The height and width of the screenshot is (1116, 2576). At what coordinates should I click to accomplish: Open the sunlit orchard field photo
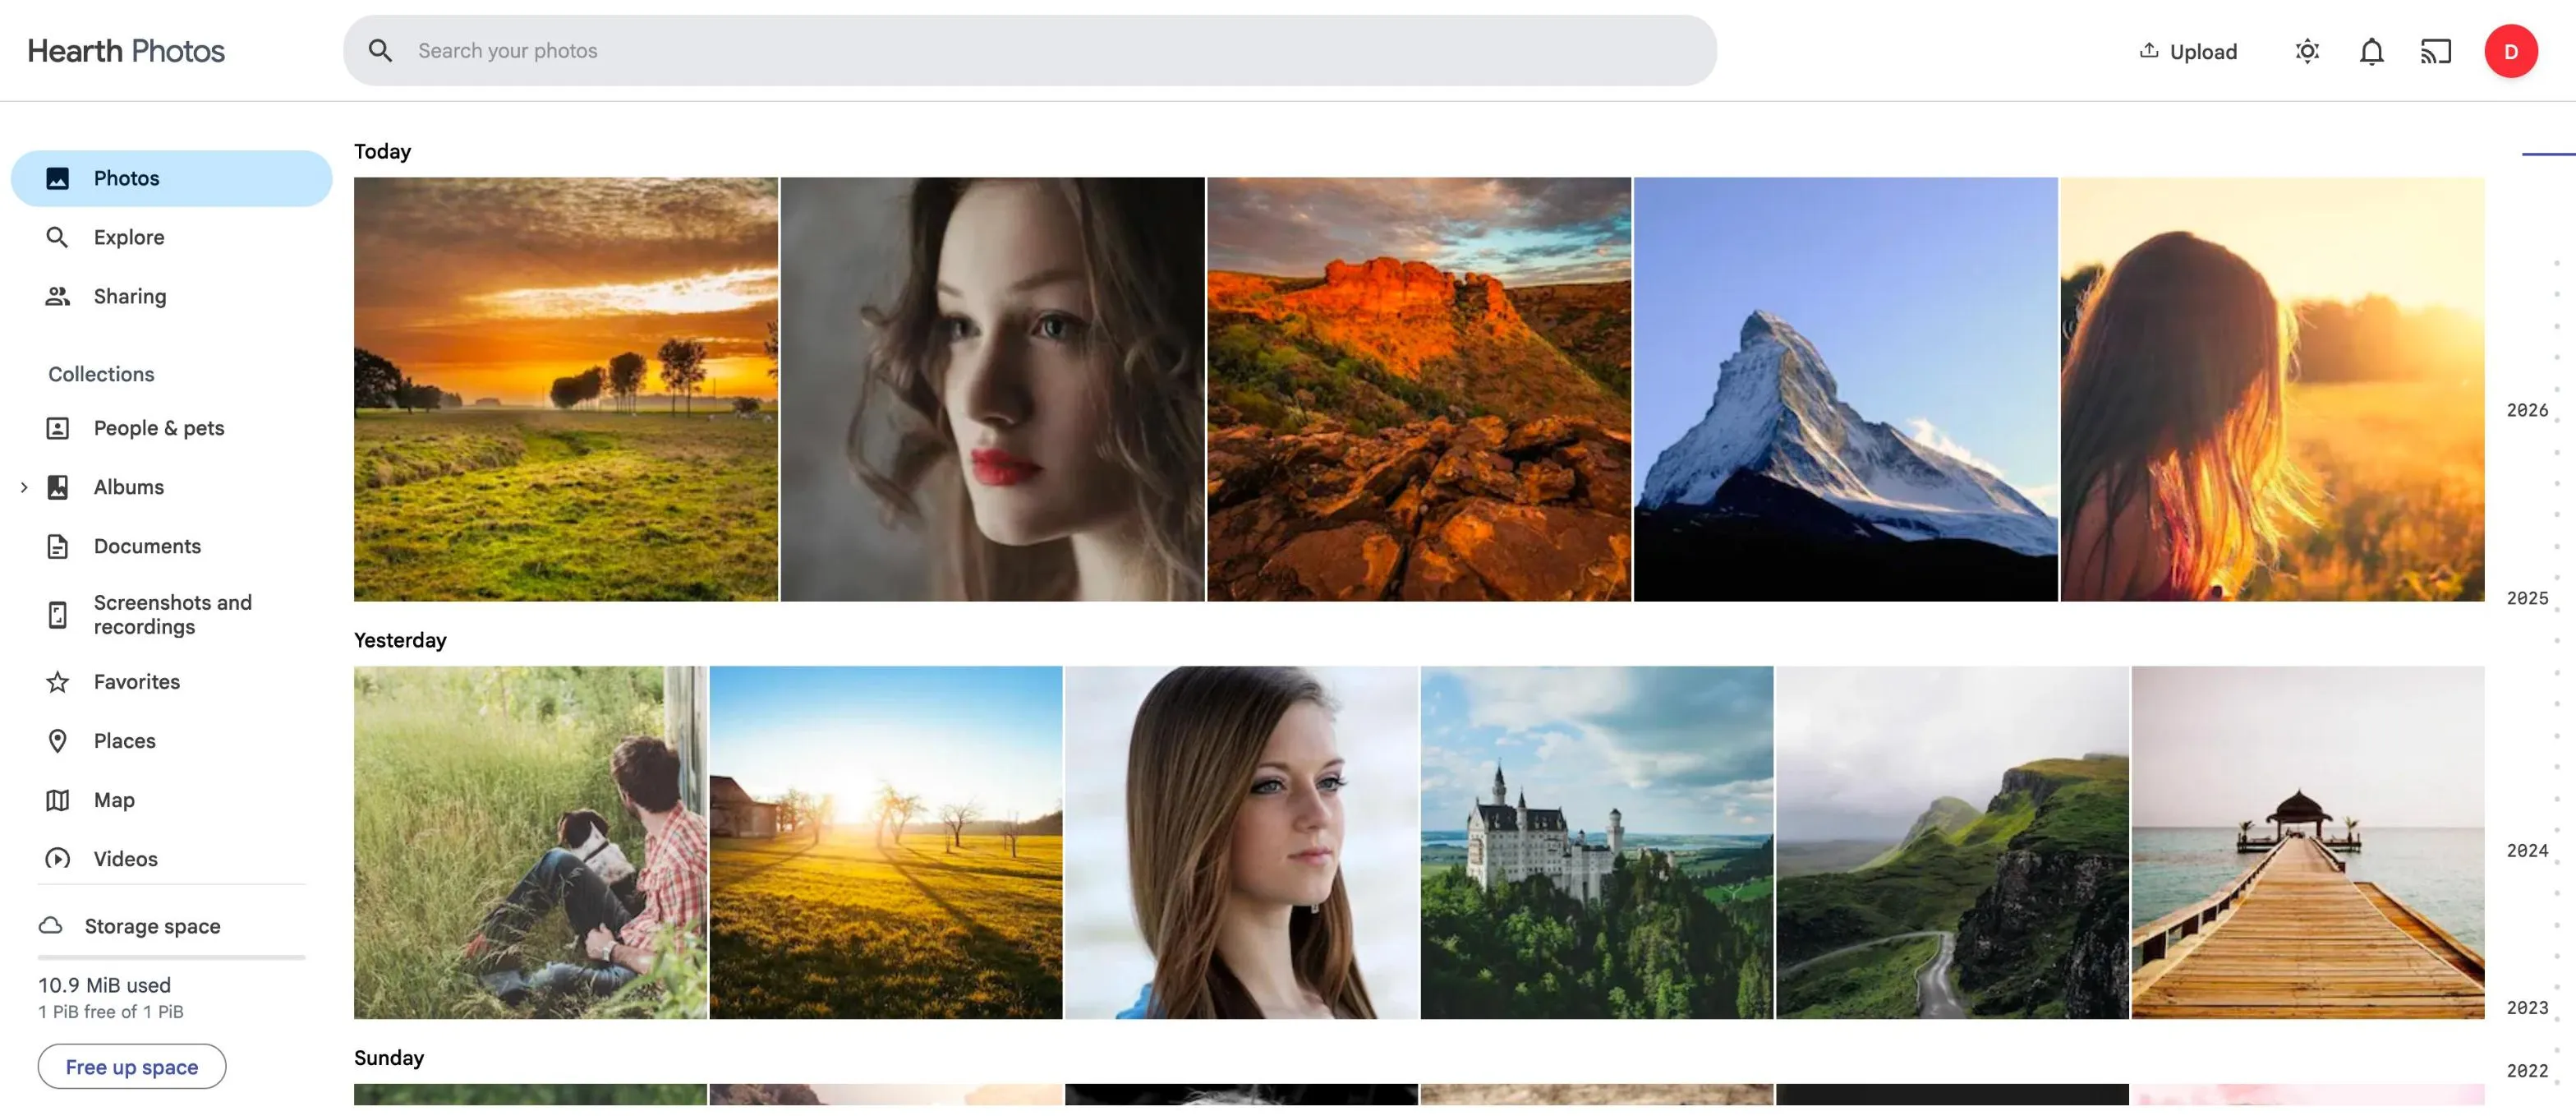point(886,843)
